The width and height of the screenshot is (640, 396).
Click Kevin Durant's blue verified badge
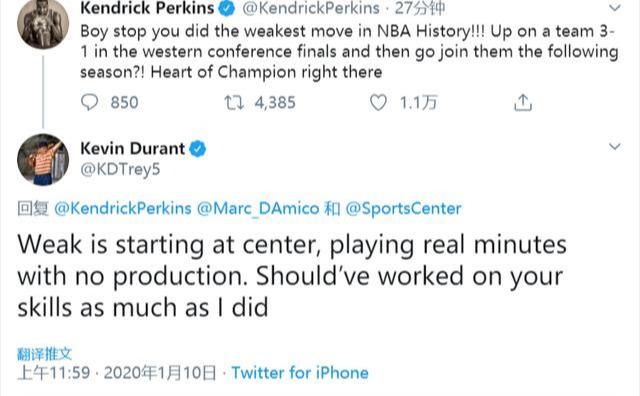tap(198, 149)
